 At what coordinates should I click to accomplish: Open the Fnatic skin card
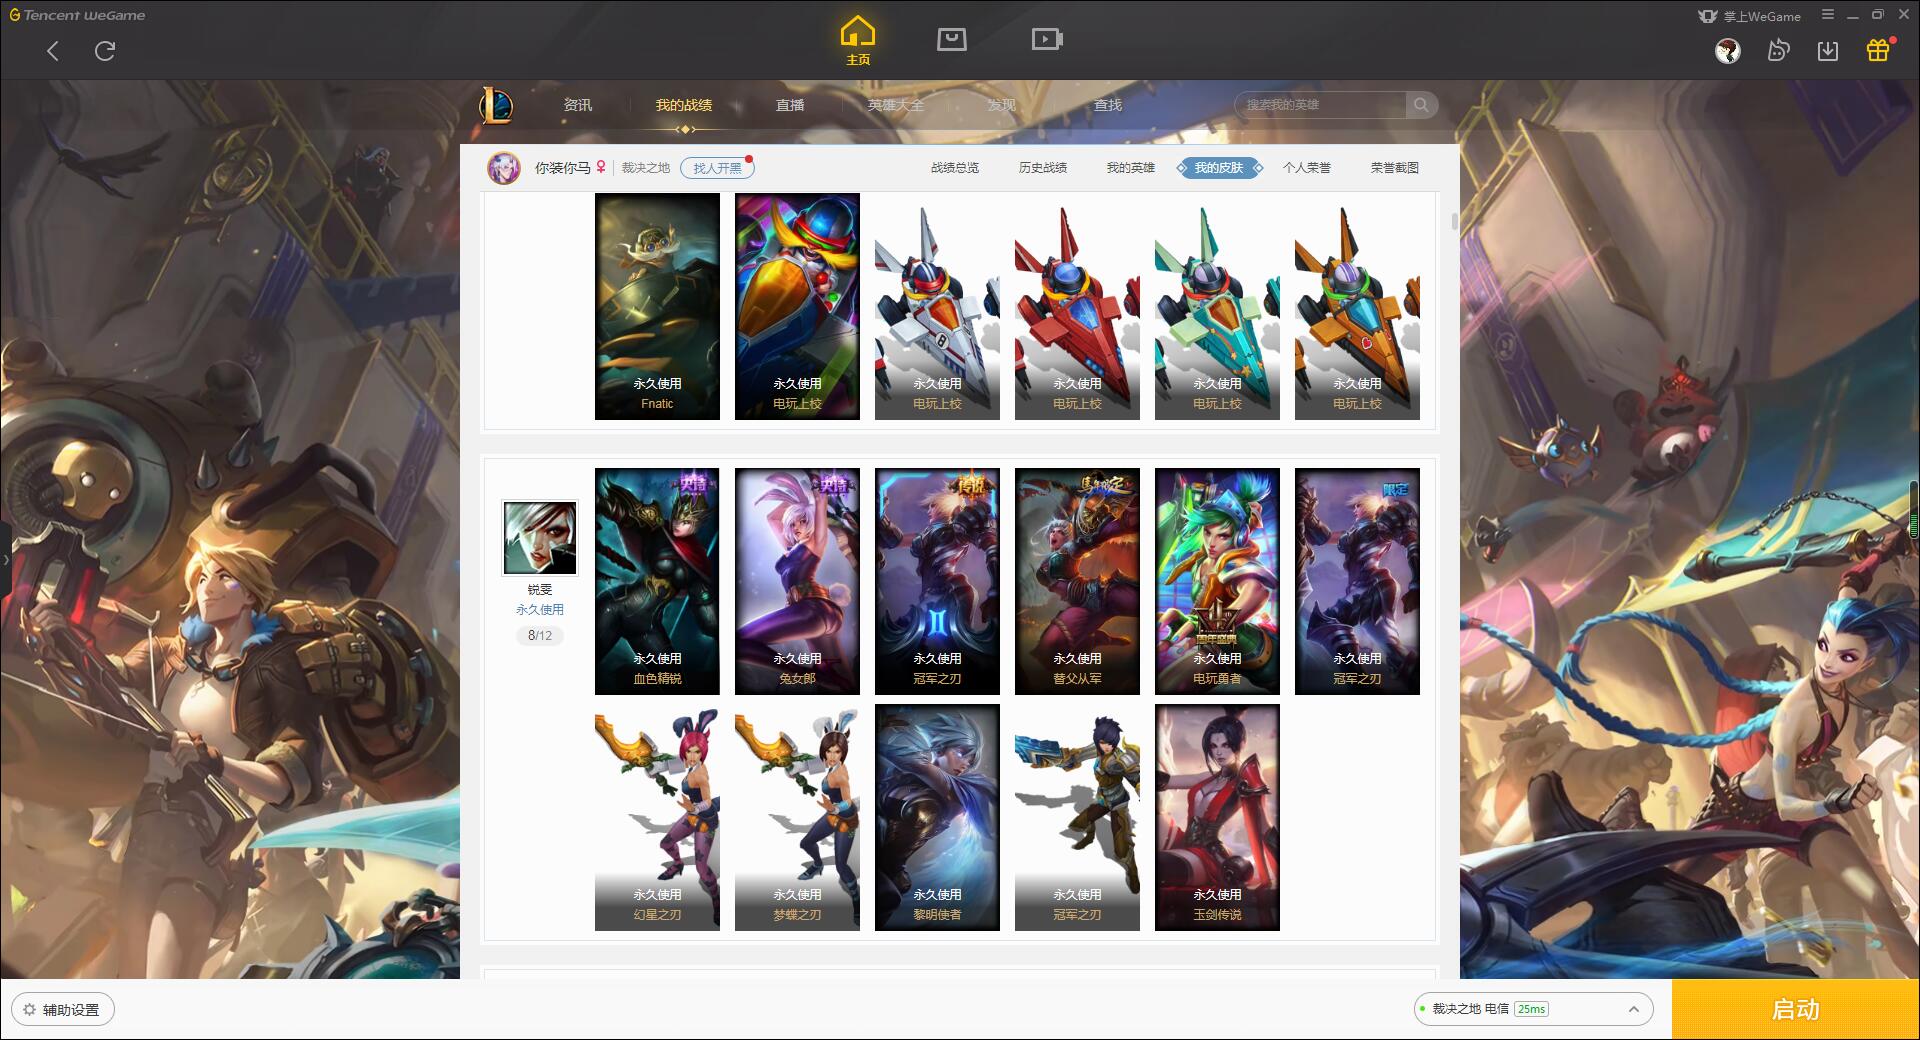point(657,306)
